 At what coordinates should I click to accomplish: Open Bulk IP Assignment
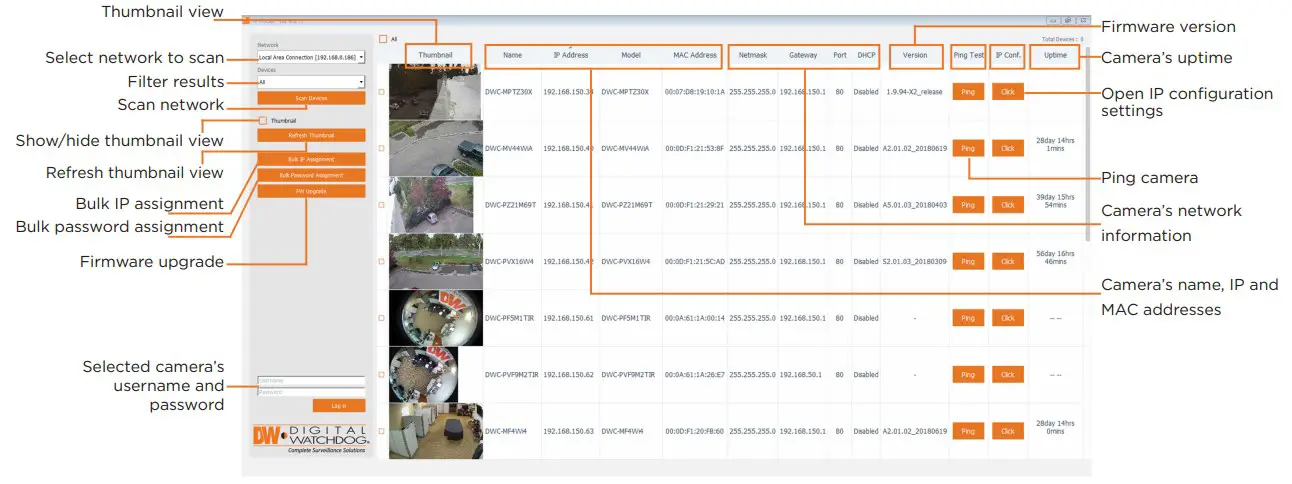[311, 159]
